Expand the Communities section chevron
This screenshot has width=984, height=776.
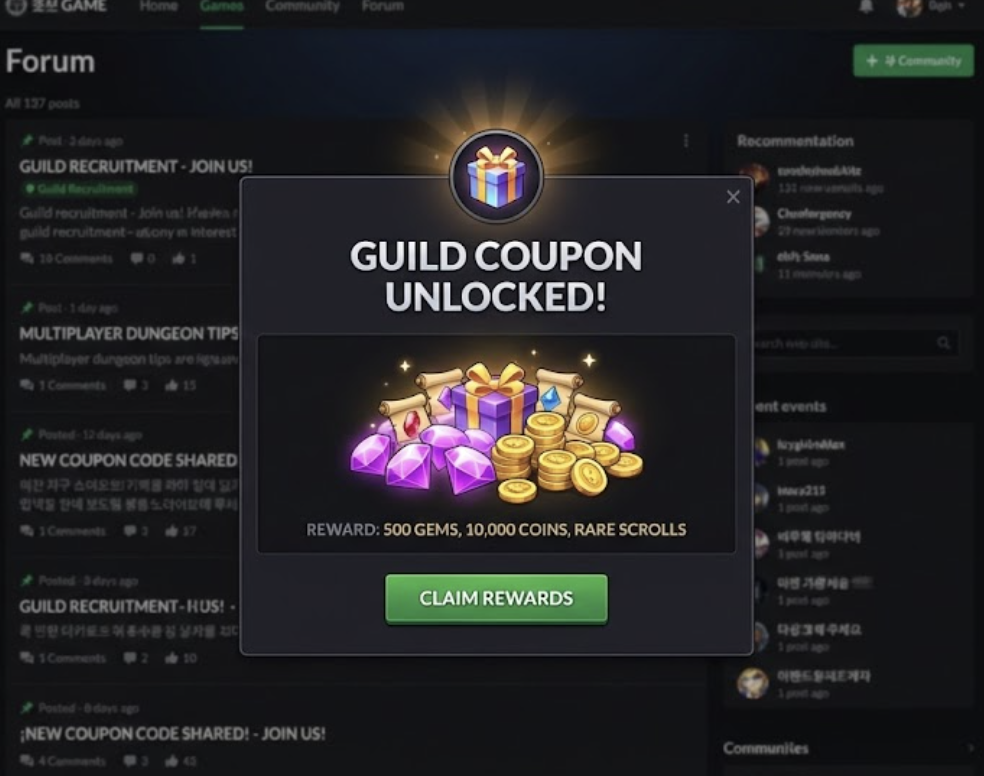click(x=971, y=748)
